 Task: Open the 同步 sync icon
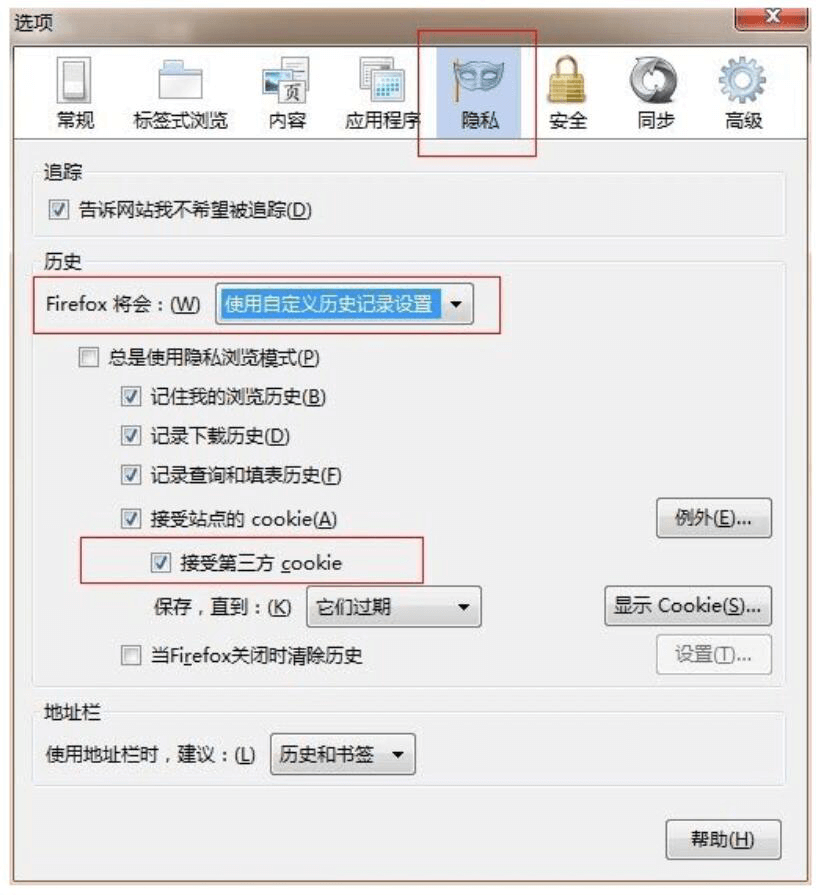(x=654, y=80)
